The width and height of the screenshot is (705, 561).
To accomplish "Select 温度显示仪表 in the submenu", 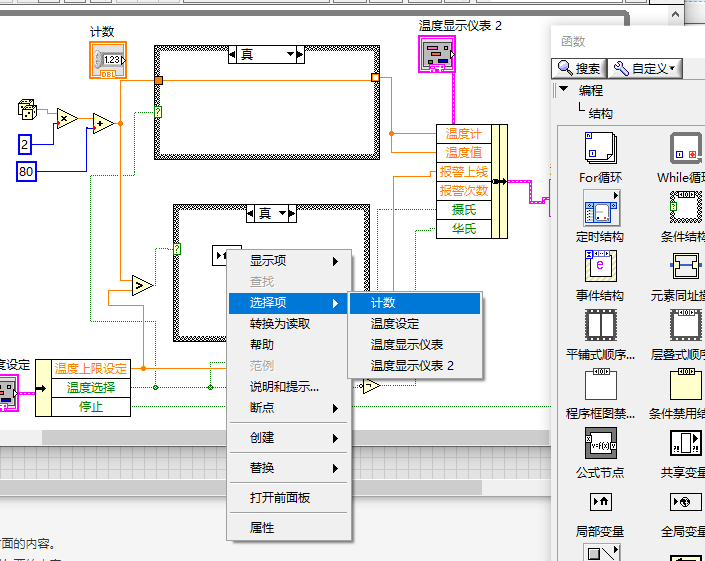I will (x=415, y=345).
